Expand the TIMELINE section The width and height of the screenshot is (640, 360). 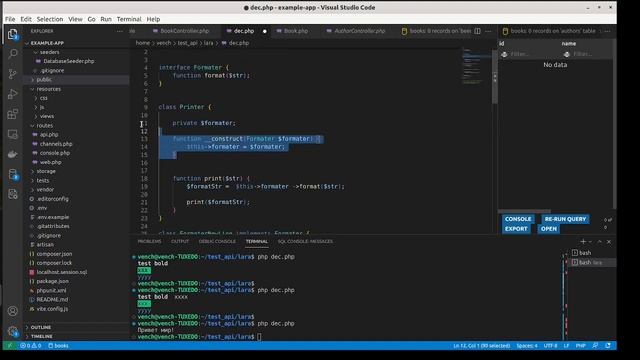42,336
